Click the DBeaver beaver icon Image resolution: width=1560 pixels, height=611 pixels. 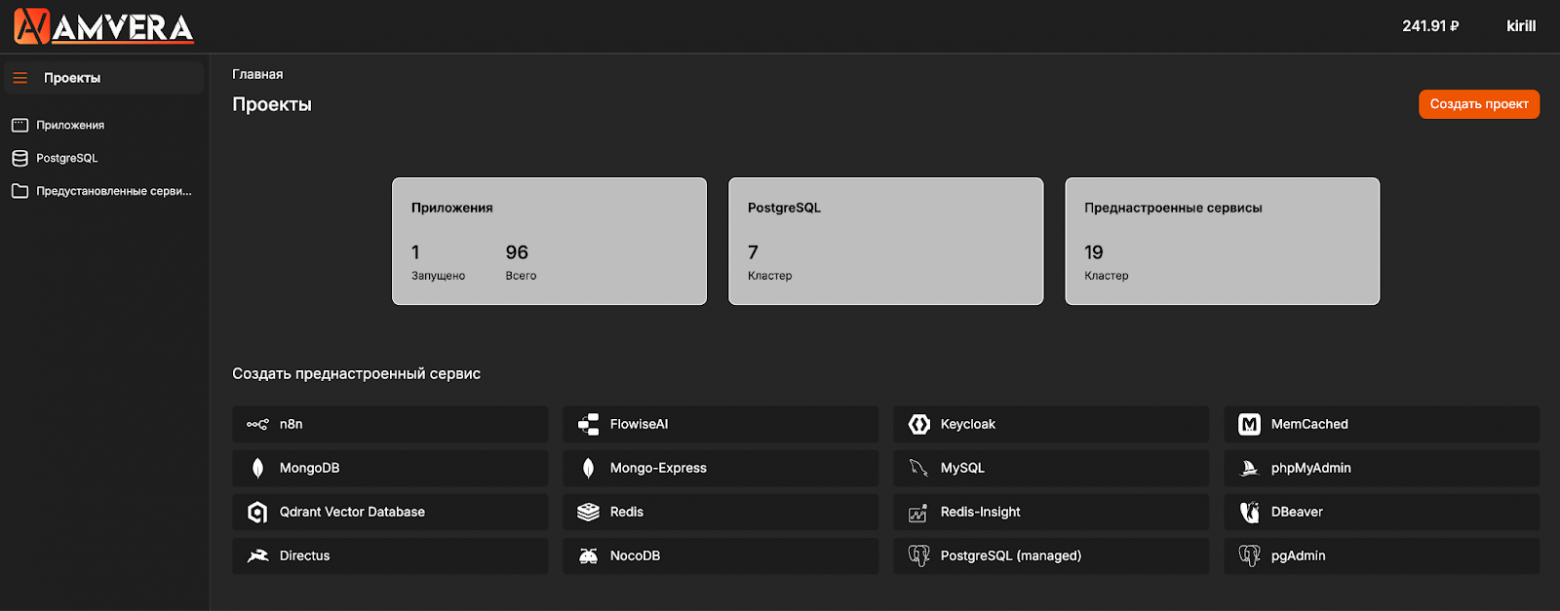tap(1249, 512)
